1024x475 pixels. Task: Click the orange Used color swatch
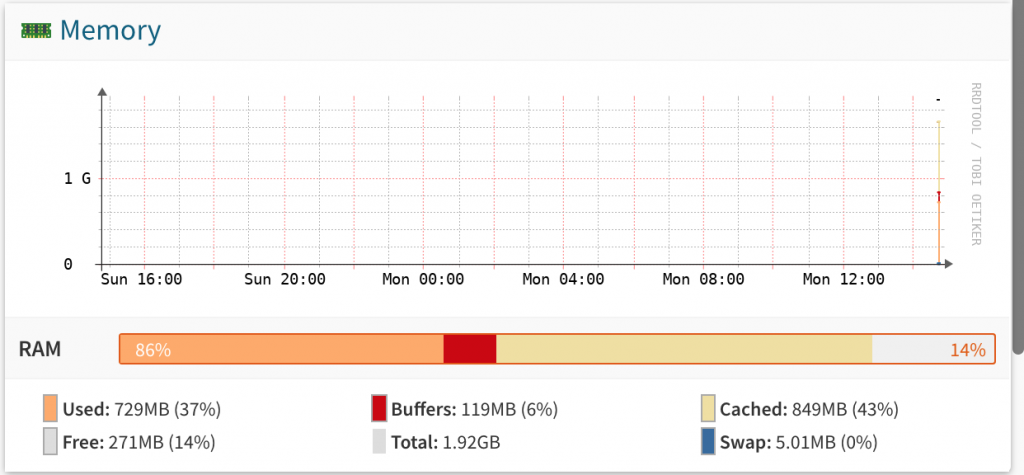50,409
